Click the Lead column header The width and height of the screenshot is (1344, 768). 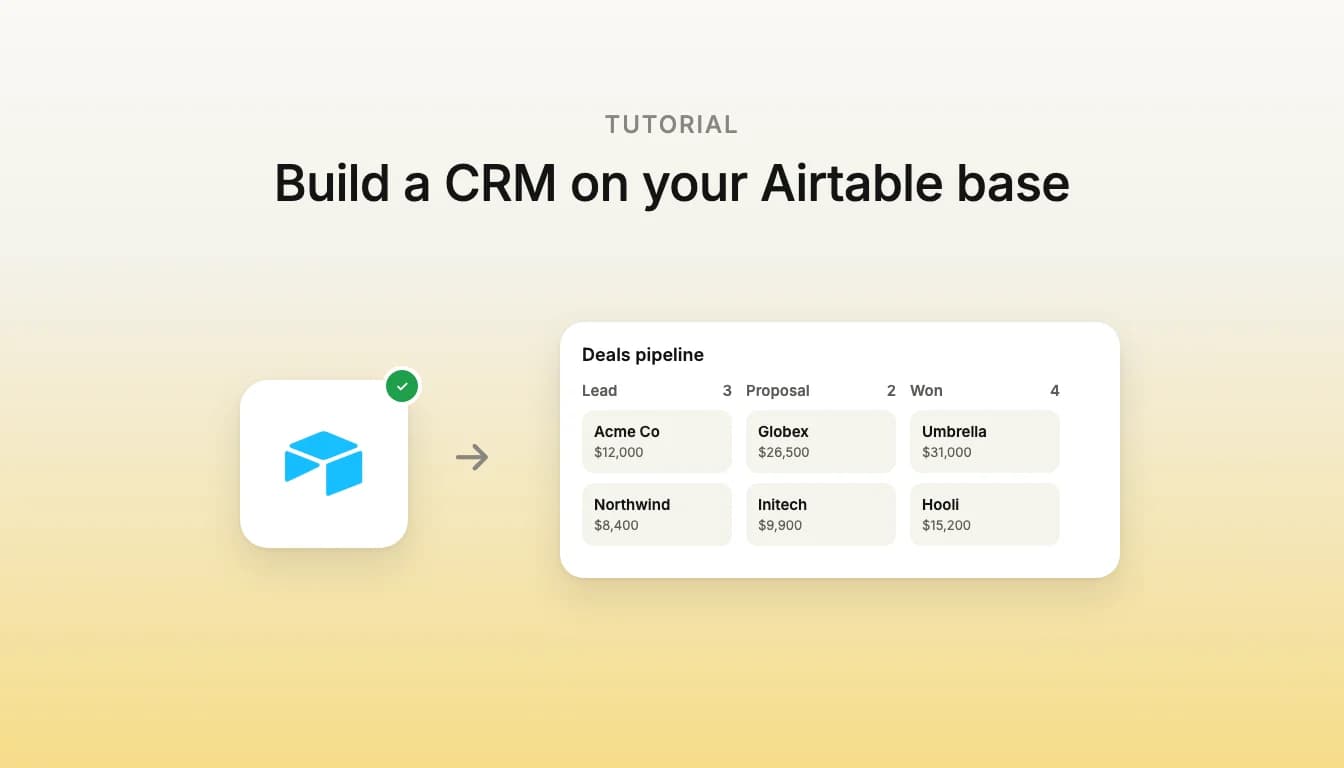[600, 391]
